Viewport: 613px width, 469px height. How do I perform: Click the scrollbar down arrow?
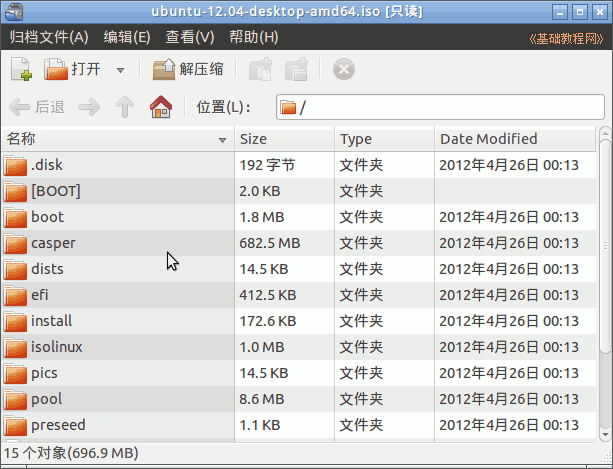tap(605, 434)
